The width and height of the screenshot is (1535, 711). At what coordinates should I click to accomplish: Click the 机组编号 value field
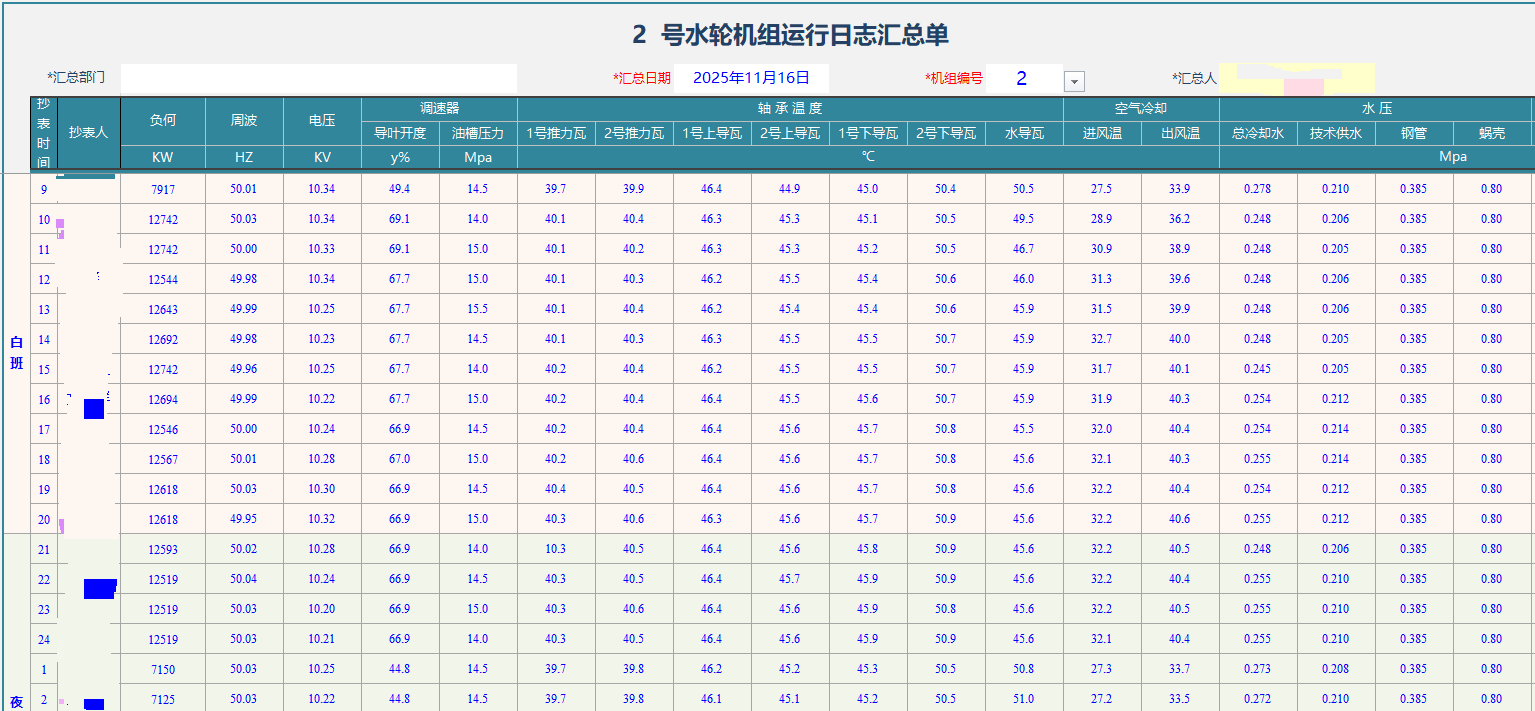click(x=1022, y=78)
